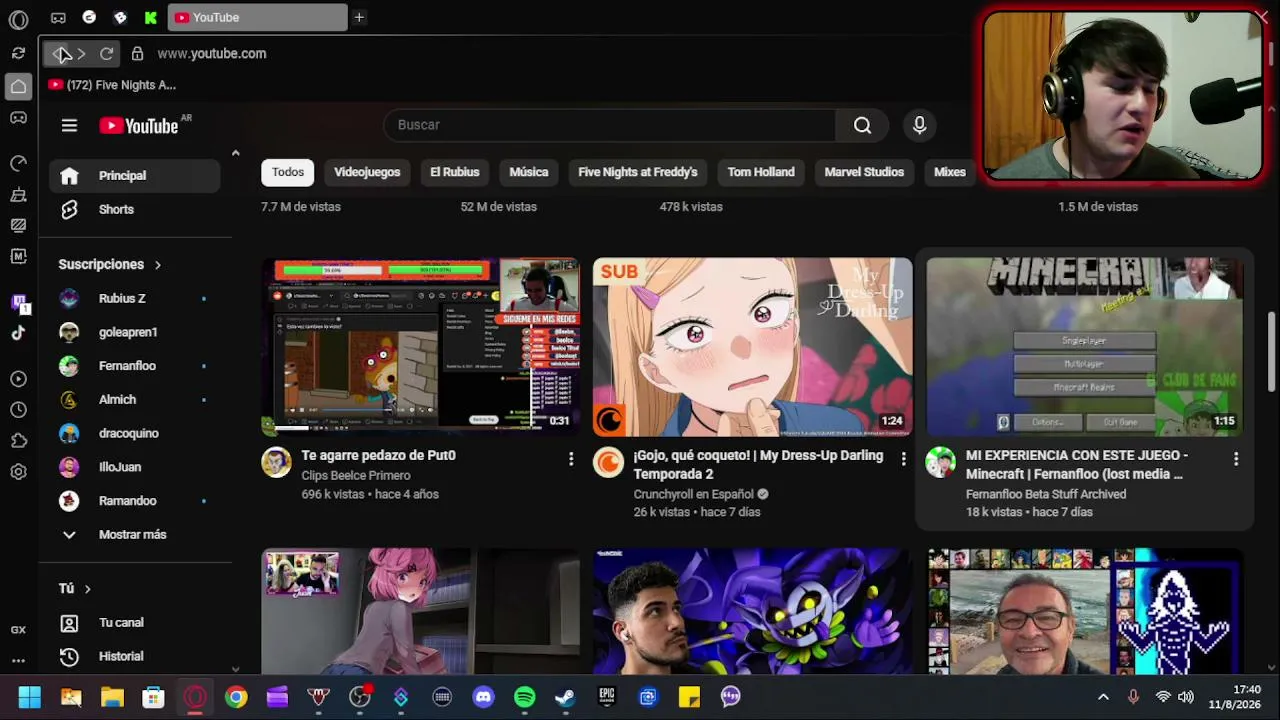Open GX Corner gamepad icon in sidebar
Screen dimensions: 1280x720
18,117
